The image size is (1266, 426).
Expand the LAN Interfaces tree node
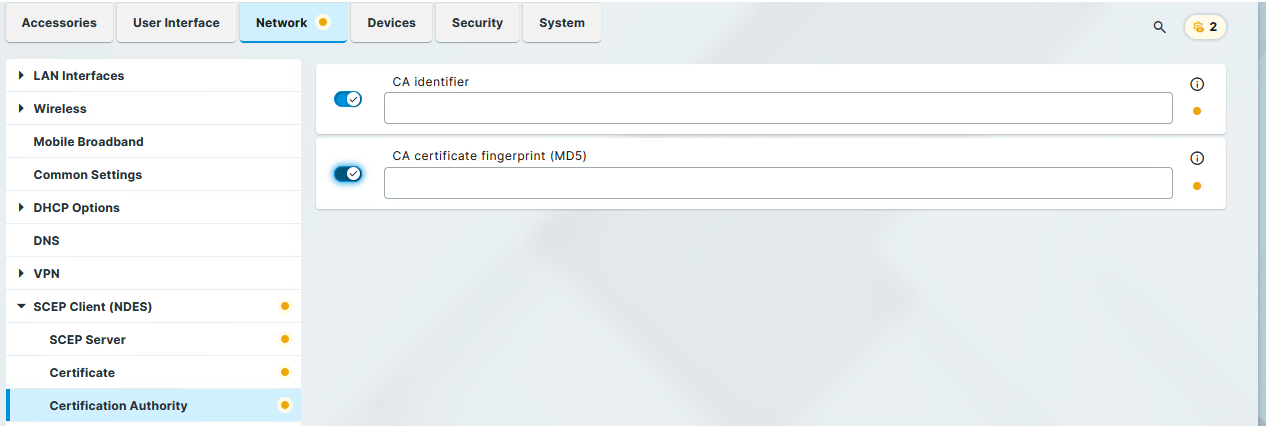point(21,76)
